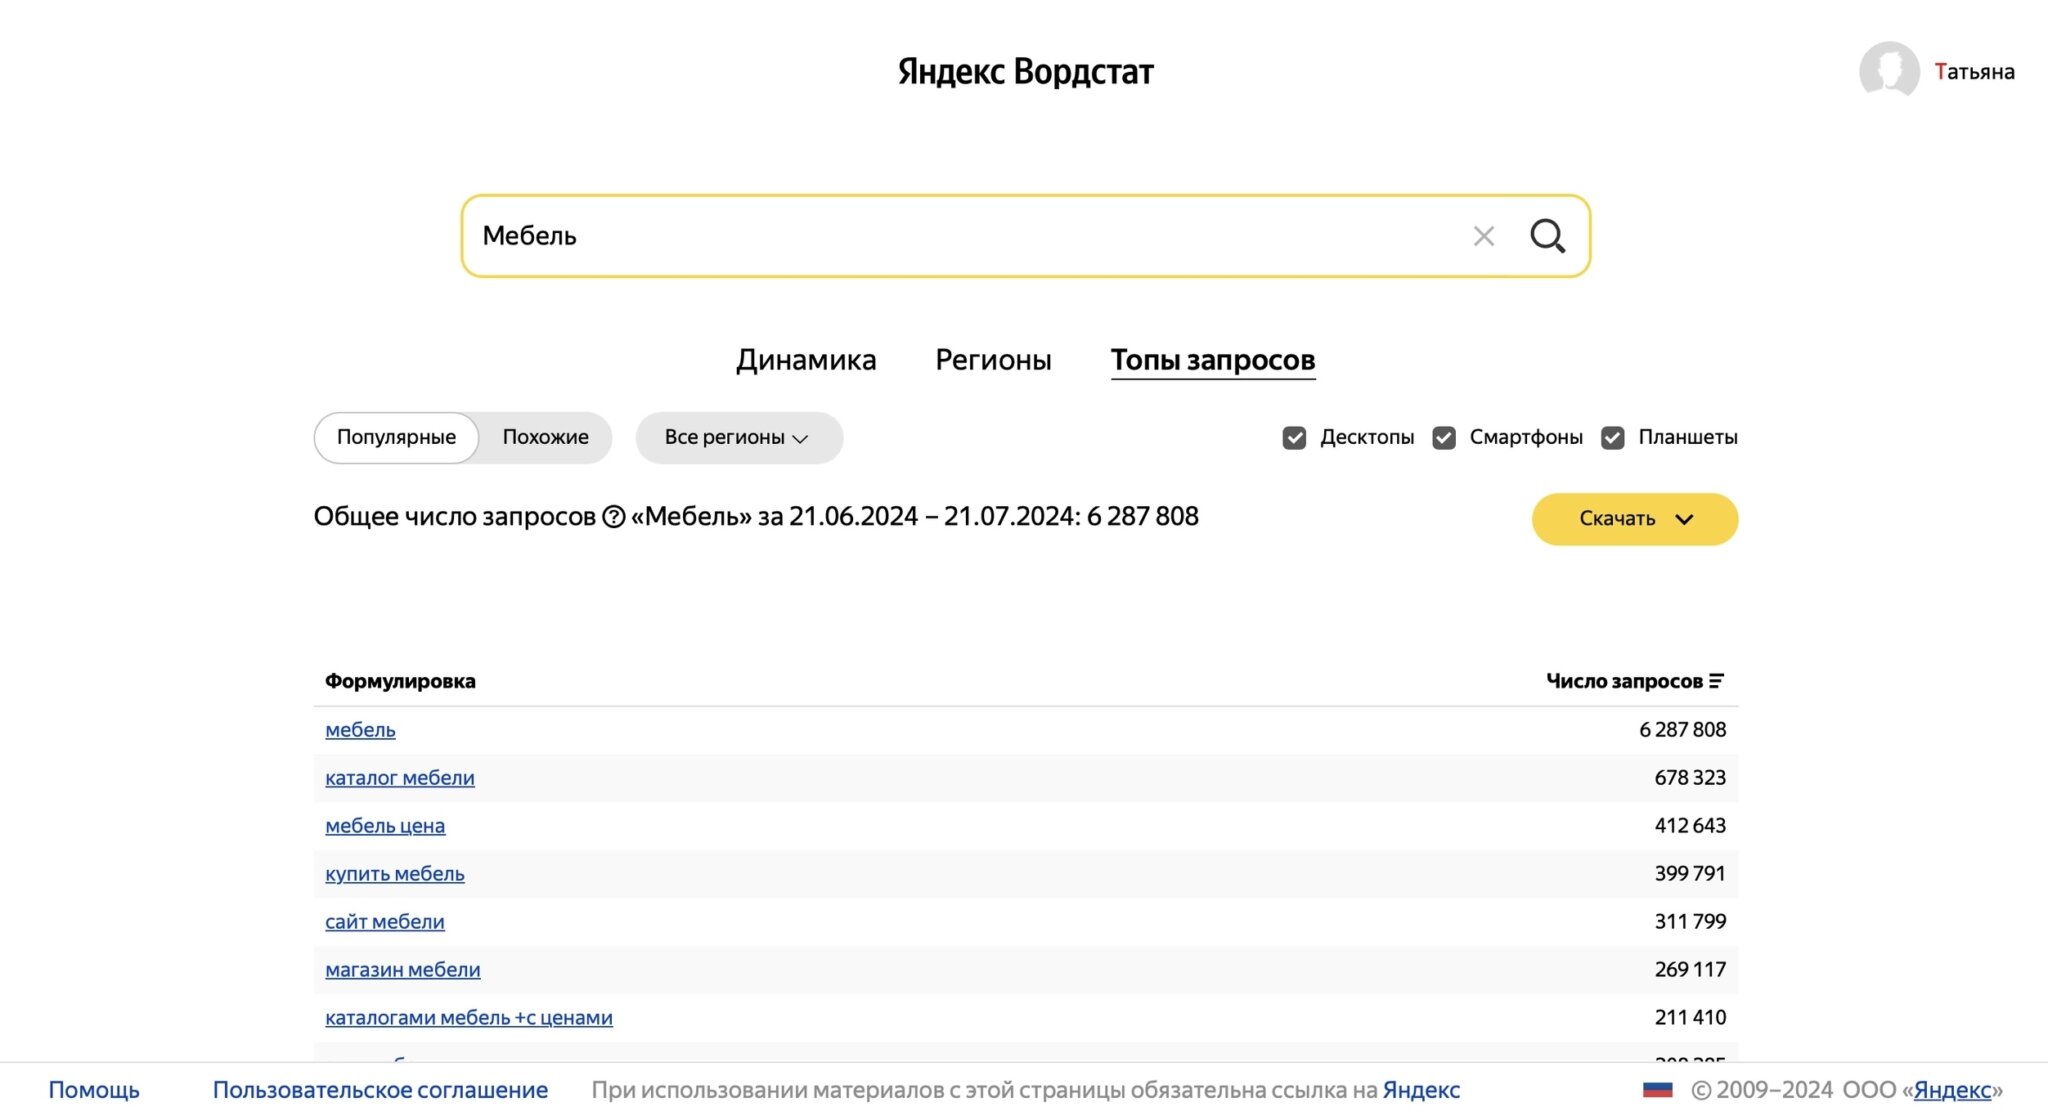The width and height of the screenshot is (2048, 1116).
Task: Click the Яндекс Вордстат logo
Action: [1025, 71]
